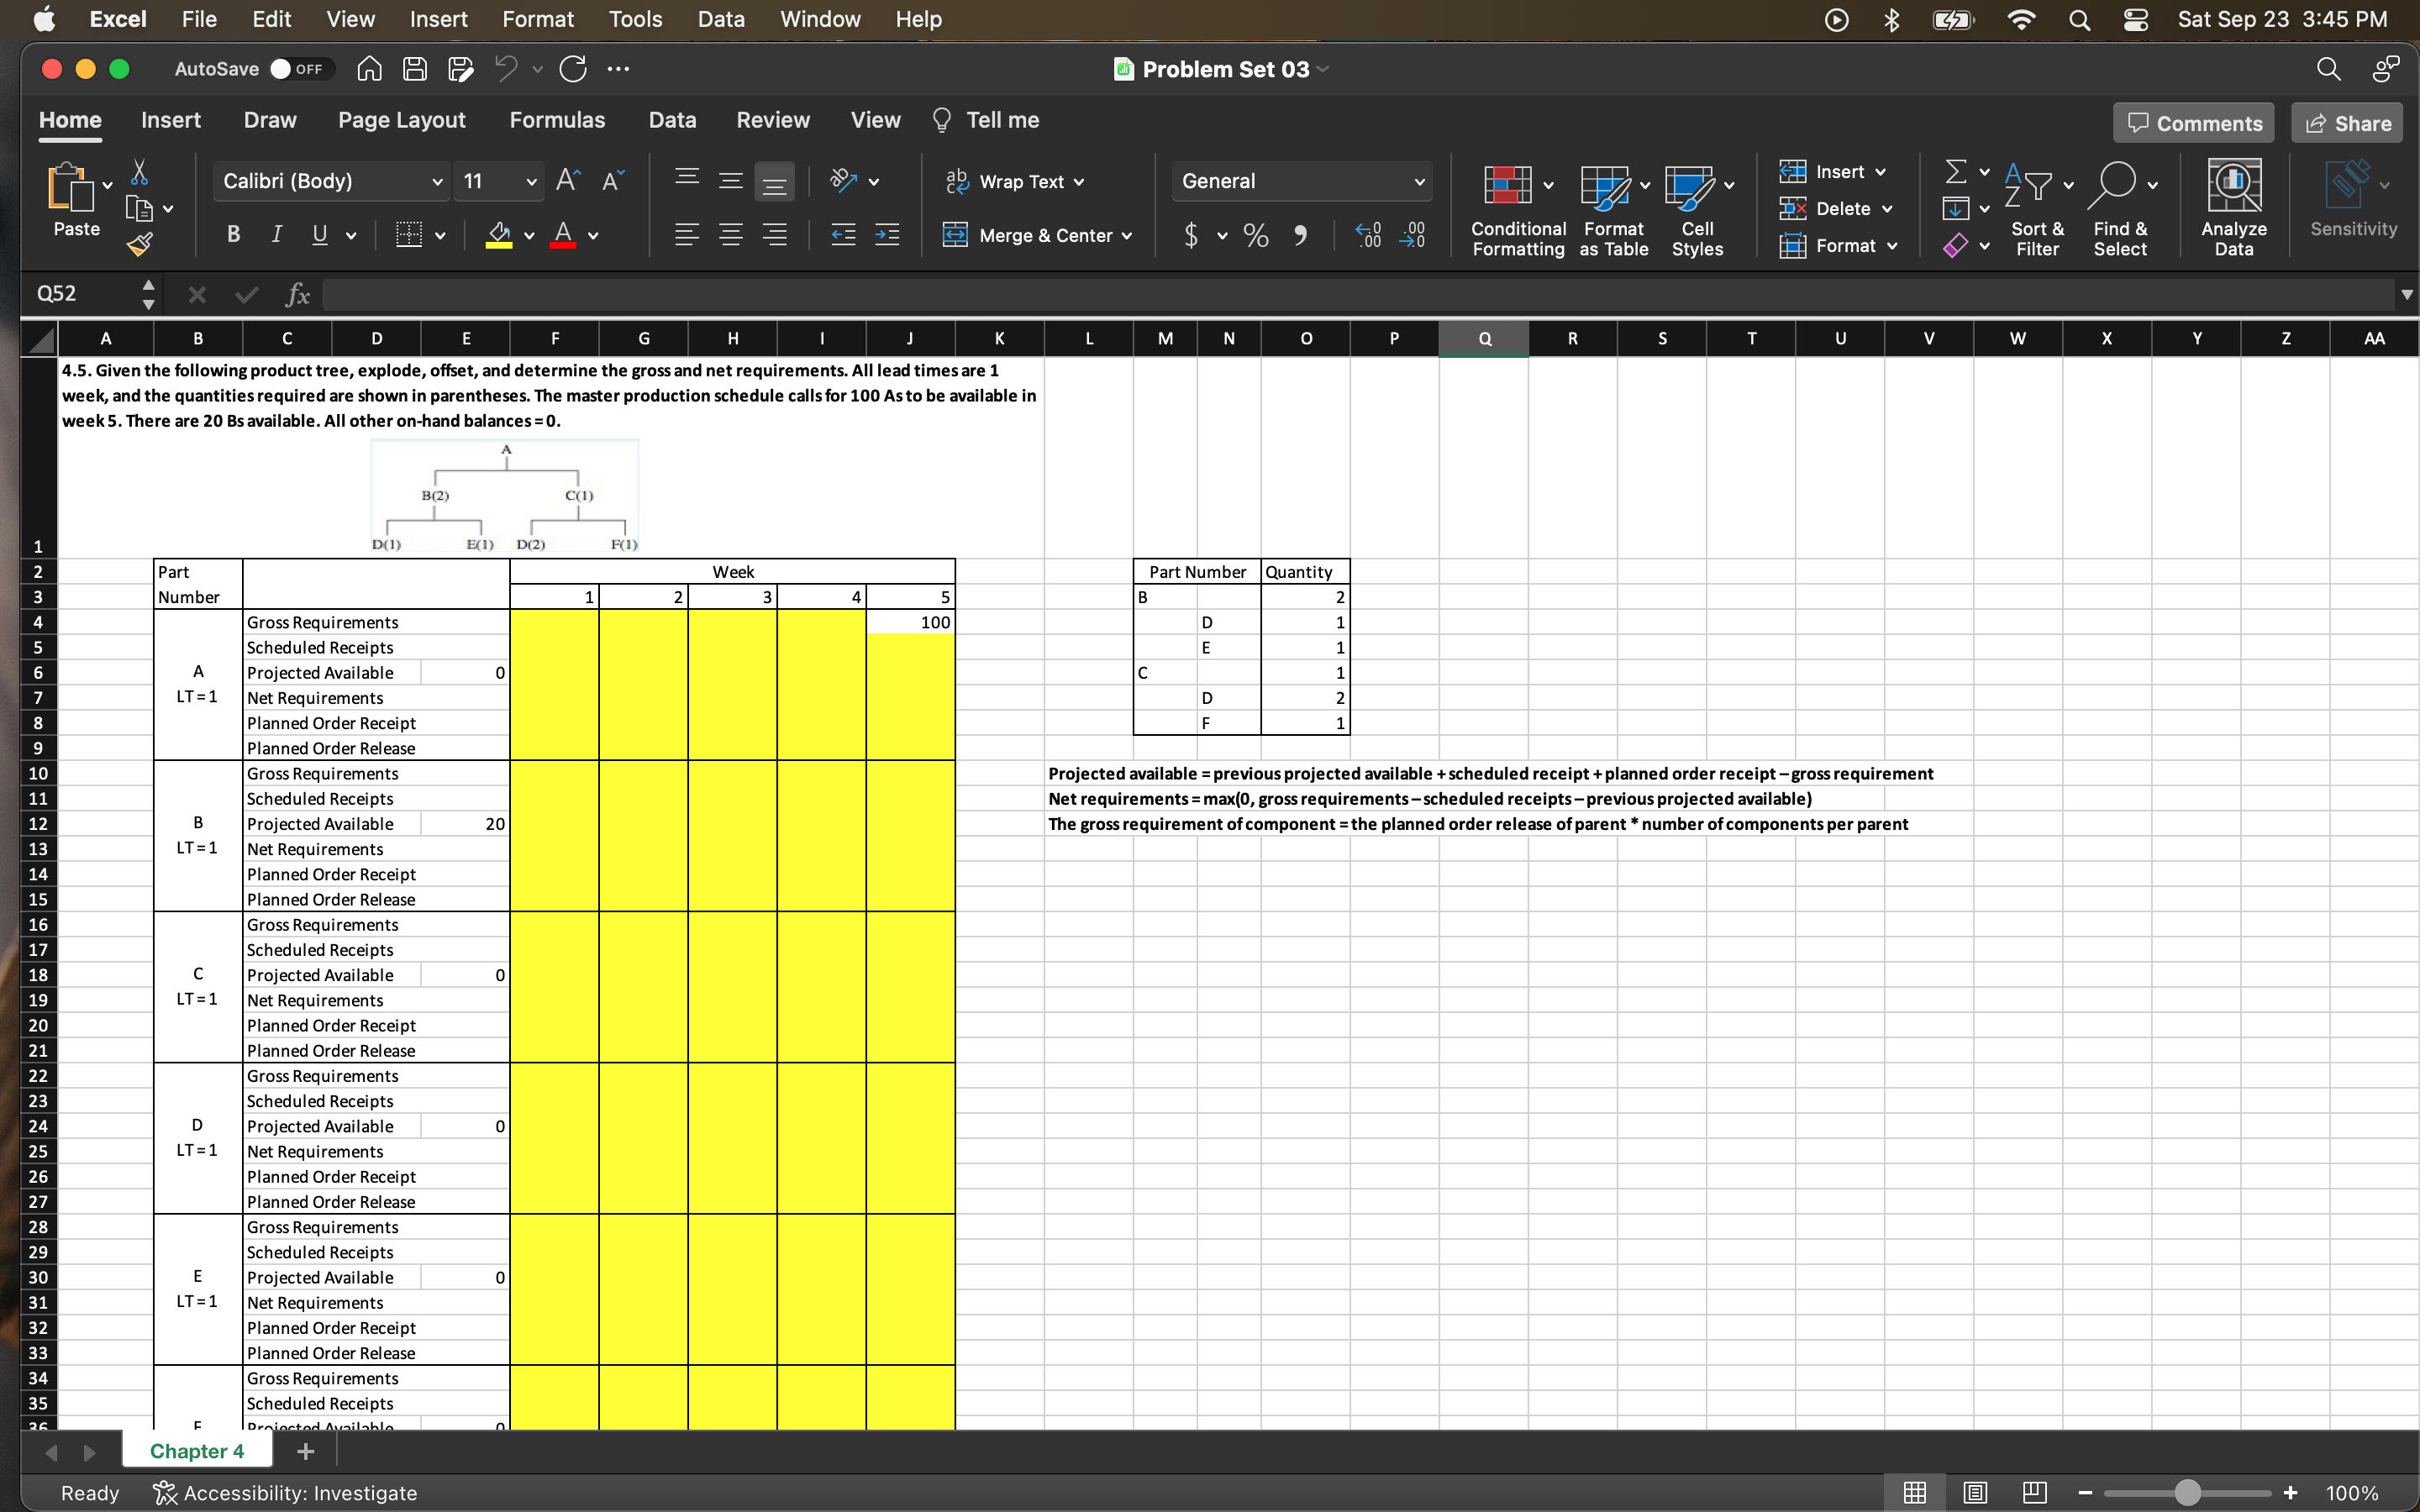
Task: Click the Share button
Action: pos(2347,122)
